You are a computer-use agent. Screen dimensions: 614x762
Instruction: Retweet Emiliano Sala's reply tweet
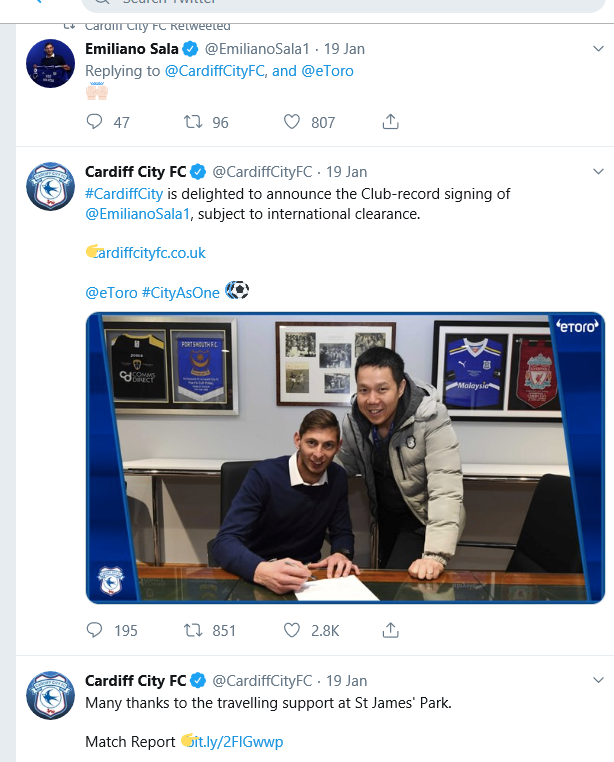coord(193,122)
